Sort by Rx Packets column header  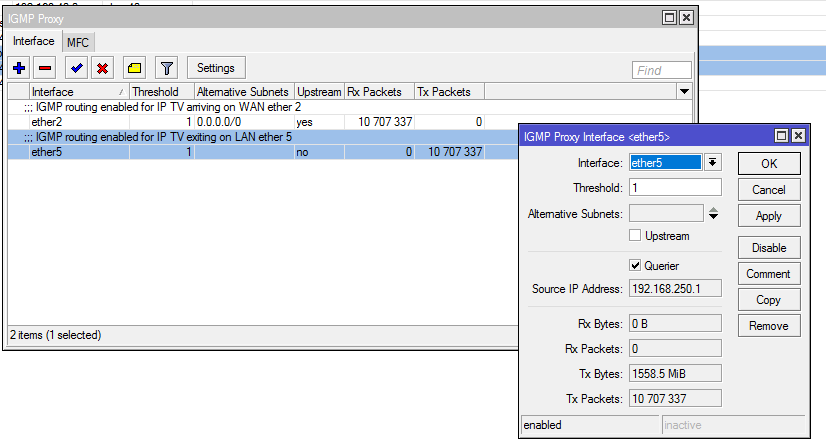(x=379, y=91)
